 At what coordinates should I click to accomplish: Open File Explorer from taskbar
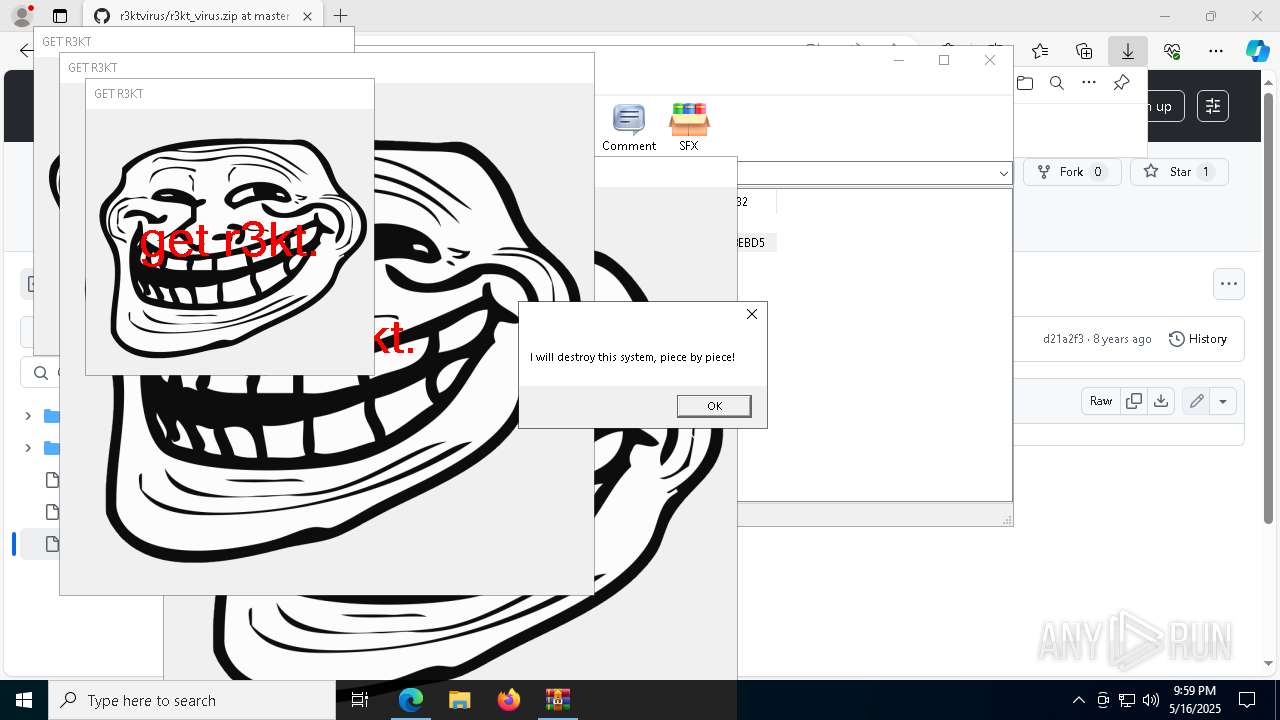(x=459, y=700)
